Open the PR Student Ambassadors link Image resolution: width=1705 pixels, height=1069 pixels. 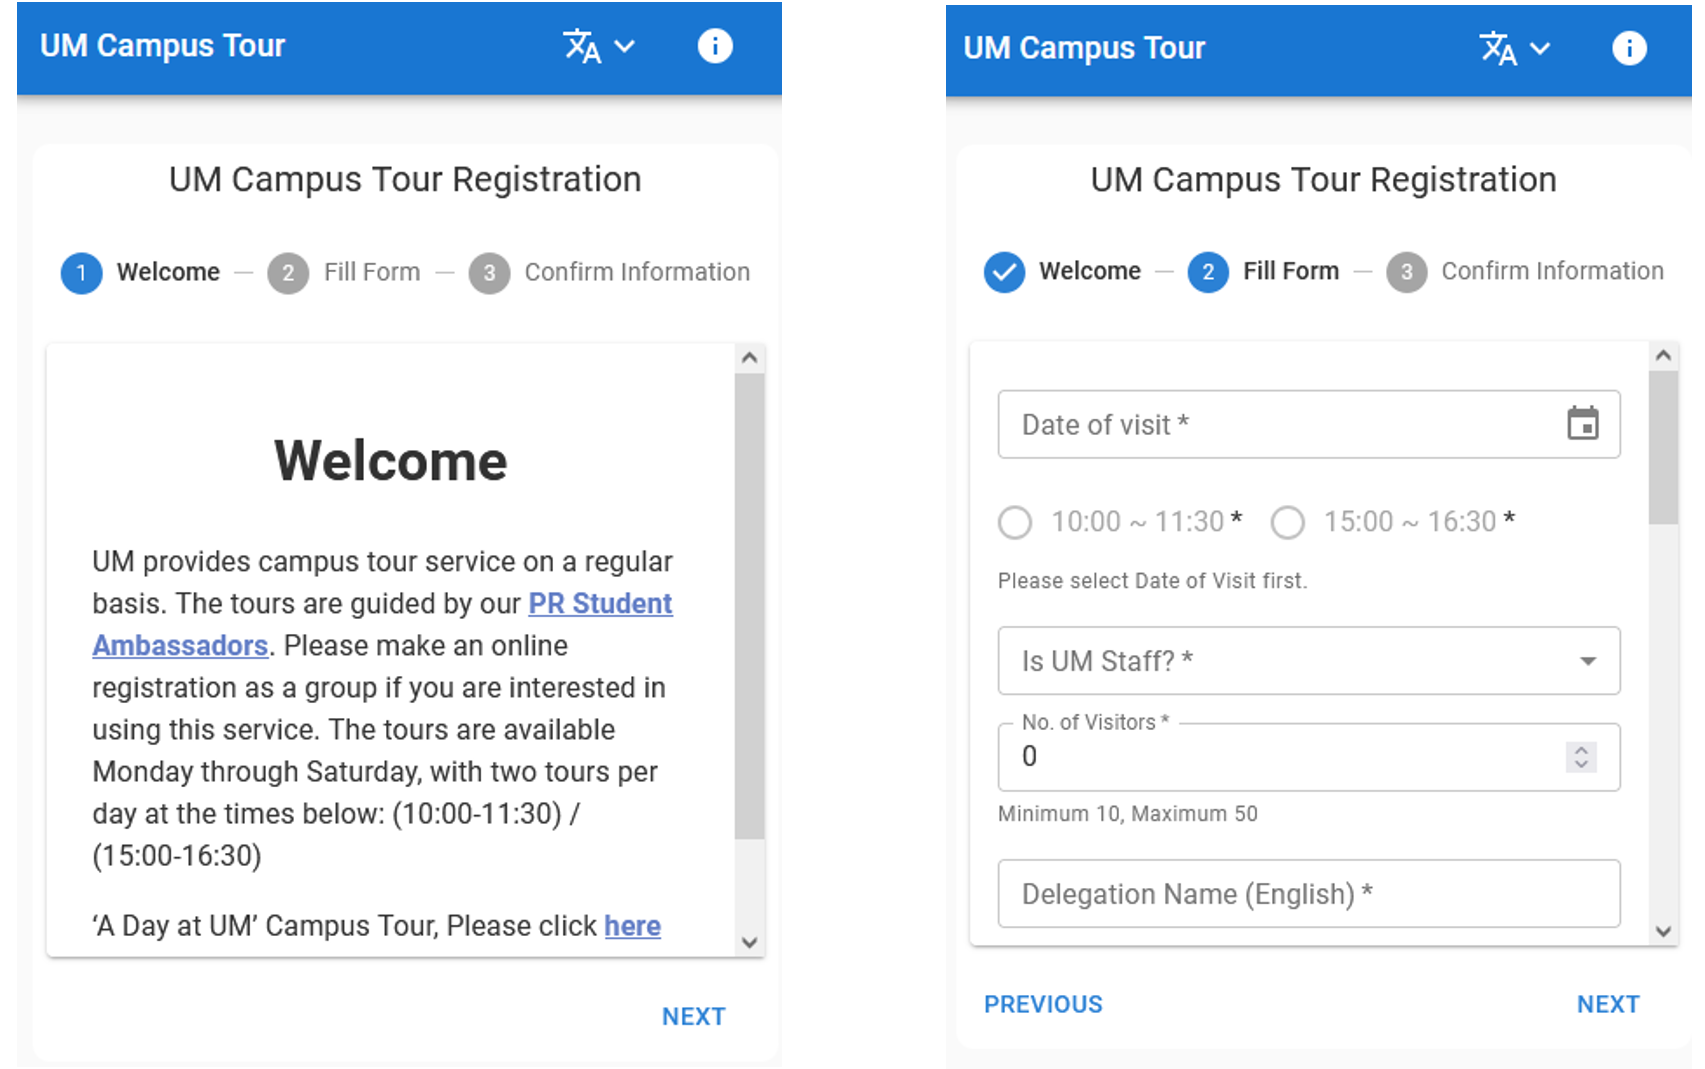(600, 604)
